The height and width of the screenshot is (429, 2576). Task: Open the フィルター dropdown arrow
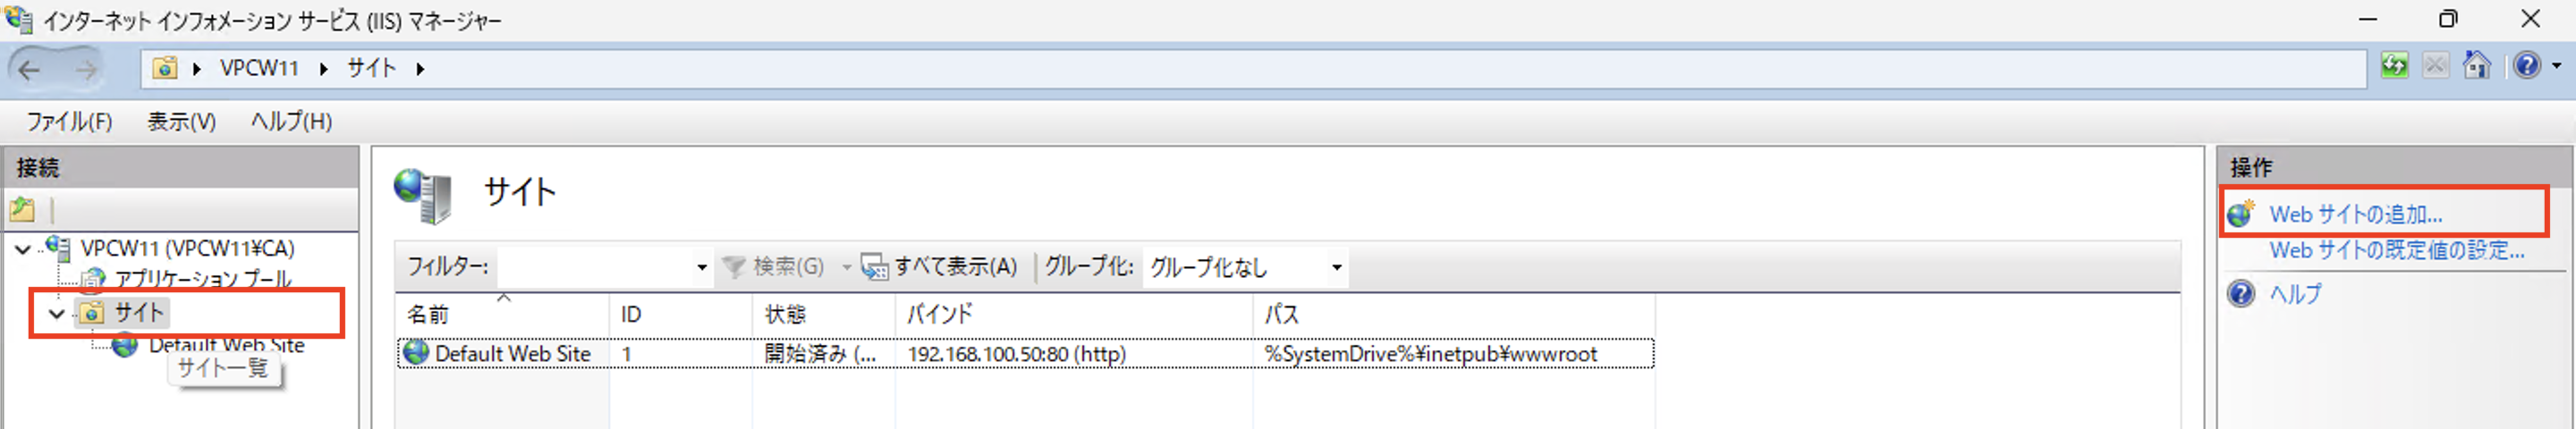click(x=702, y=267)
